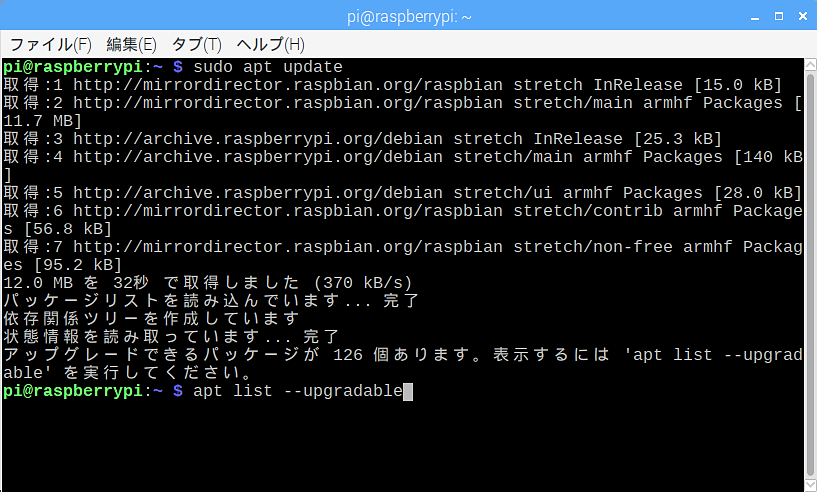This screenshot has width=817, height=492.
Task: Click the text '12.0 MB を 32秒 で取得しました'
Action: tap(151, 283)
